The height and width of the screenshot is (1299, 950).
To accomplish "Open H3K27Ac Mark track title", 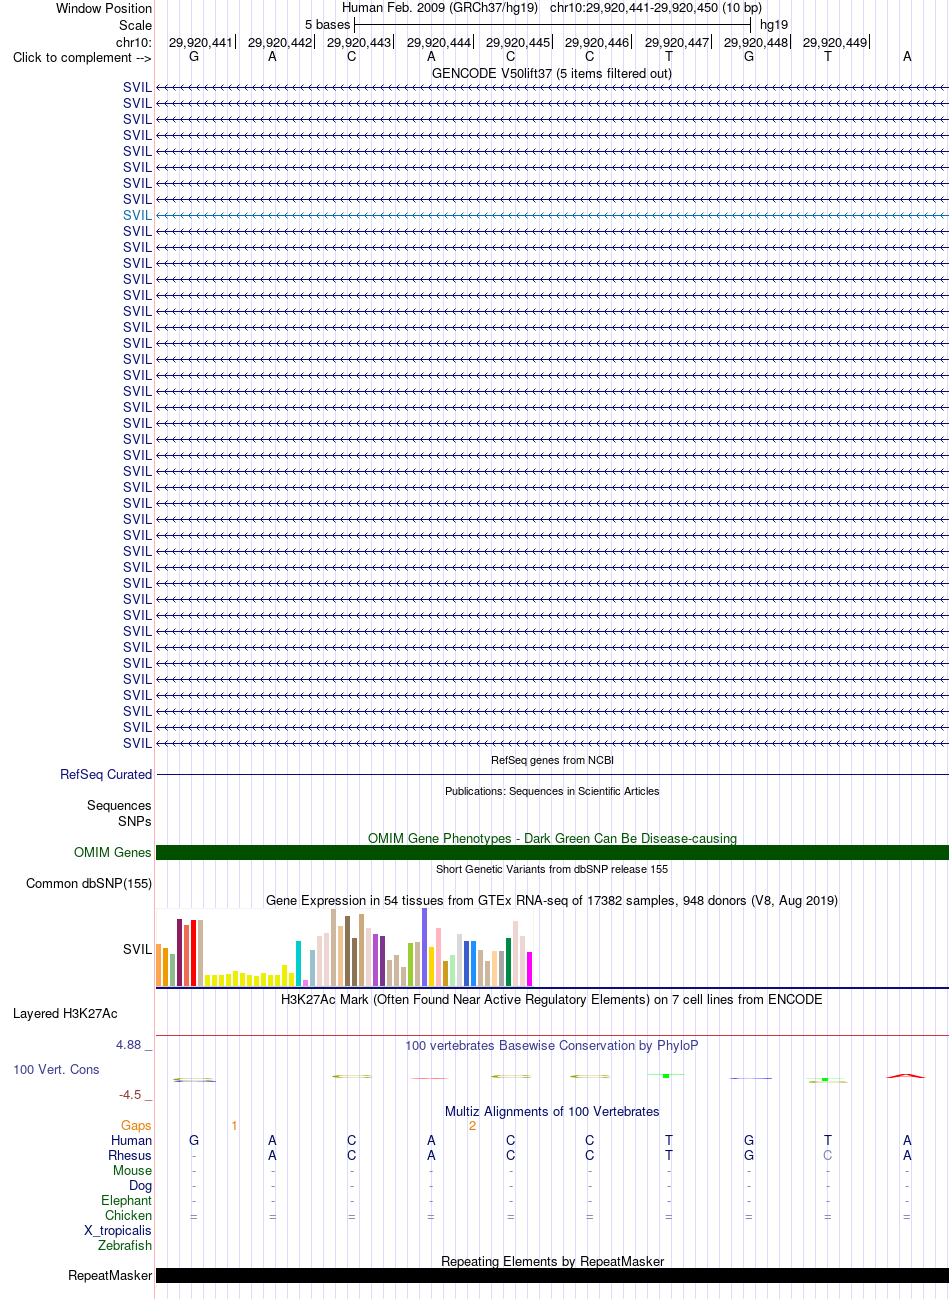I will pyautogui.click(x=552, y=999).
